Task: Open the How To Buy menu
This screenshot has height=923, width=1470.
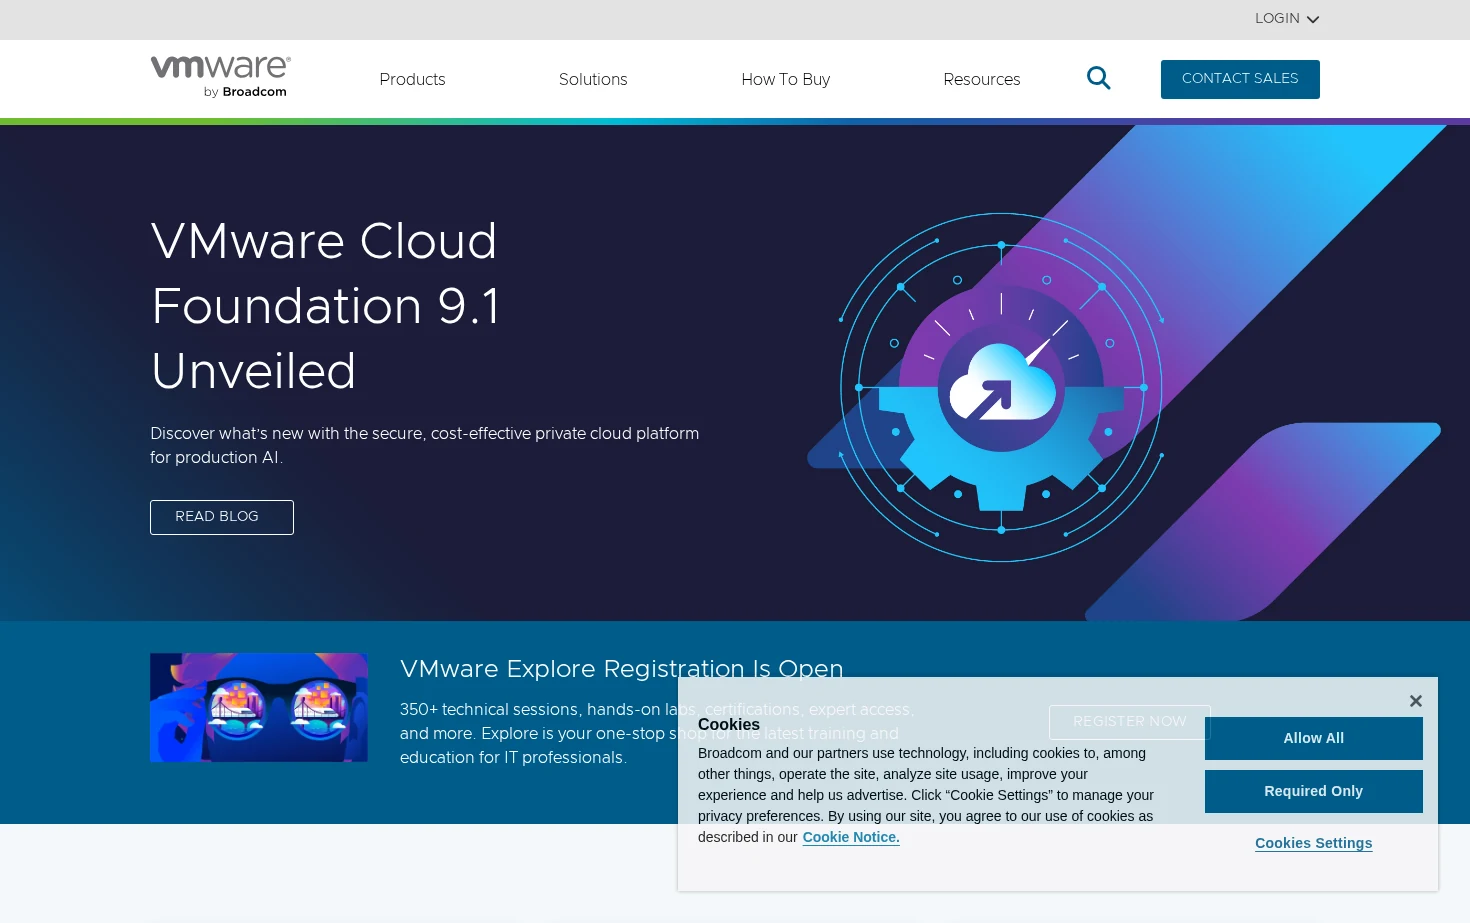Action: [785, 79]
